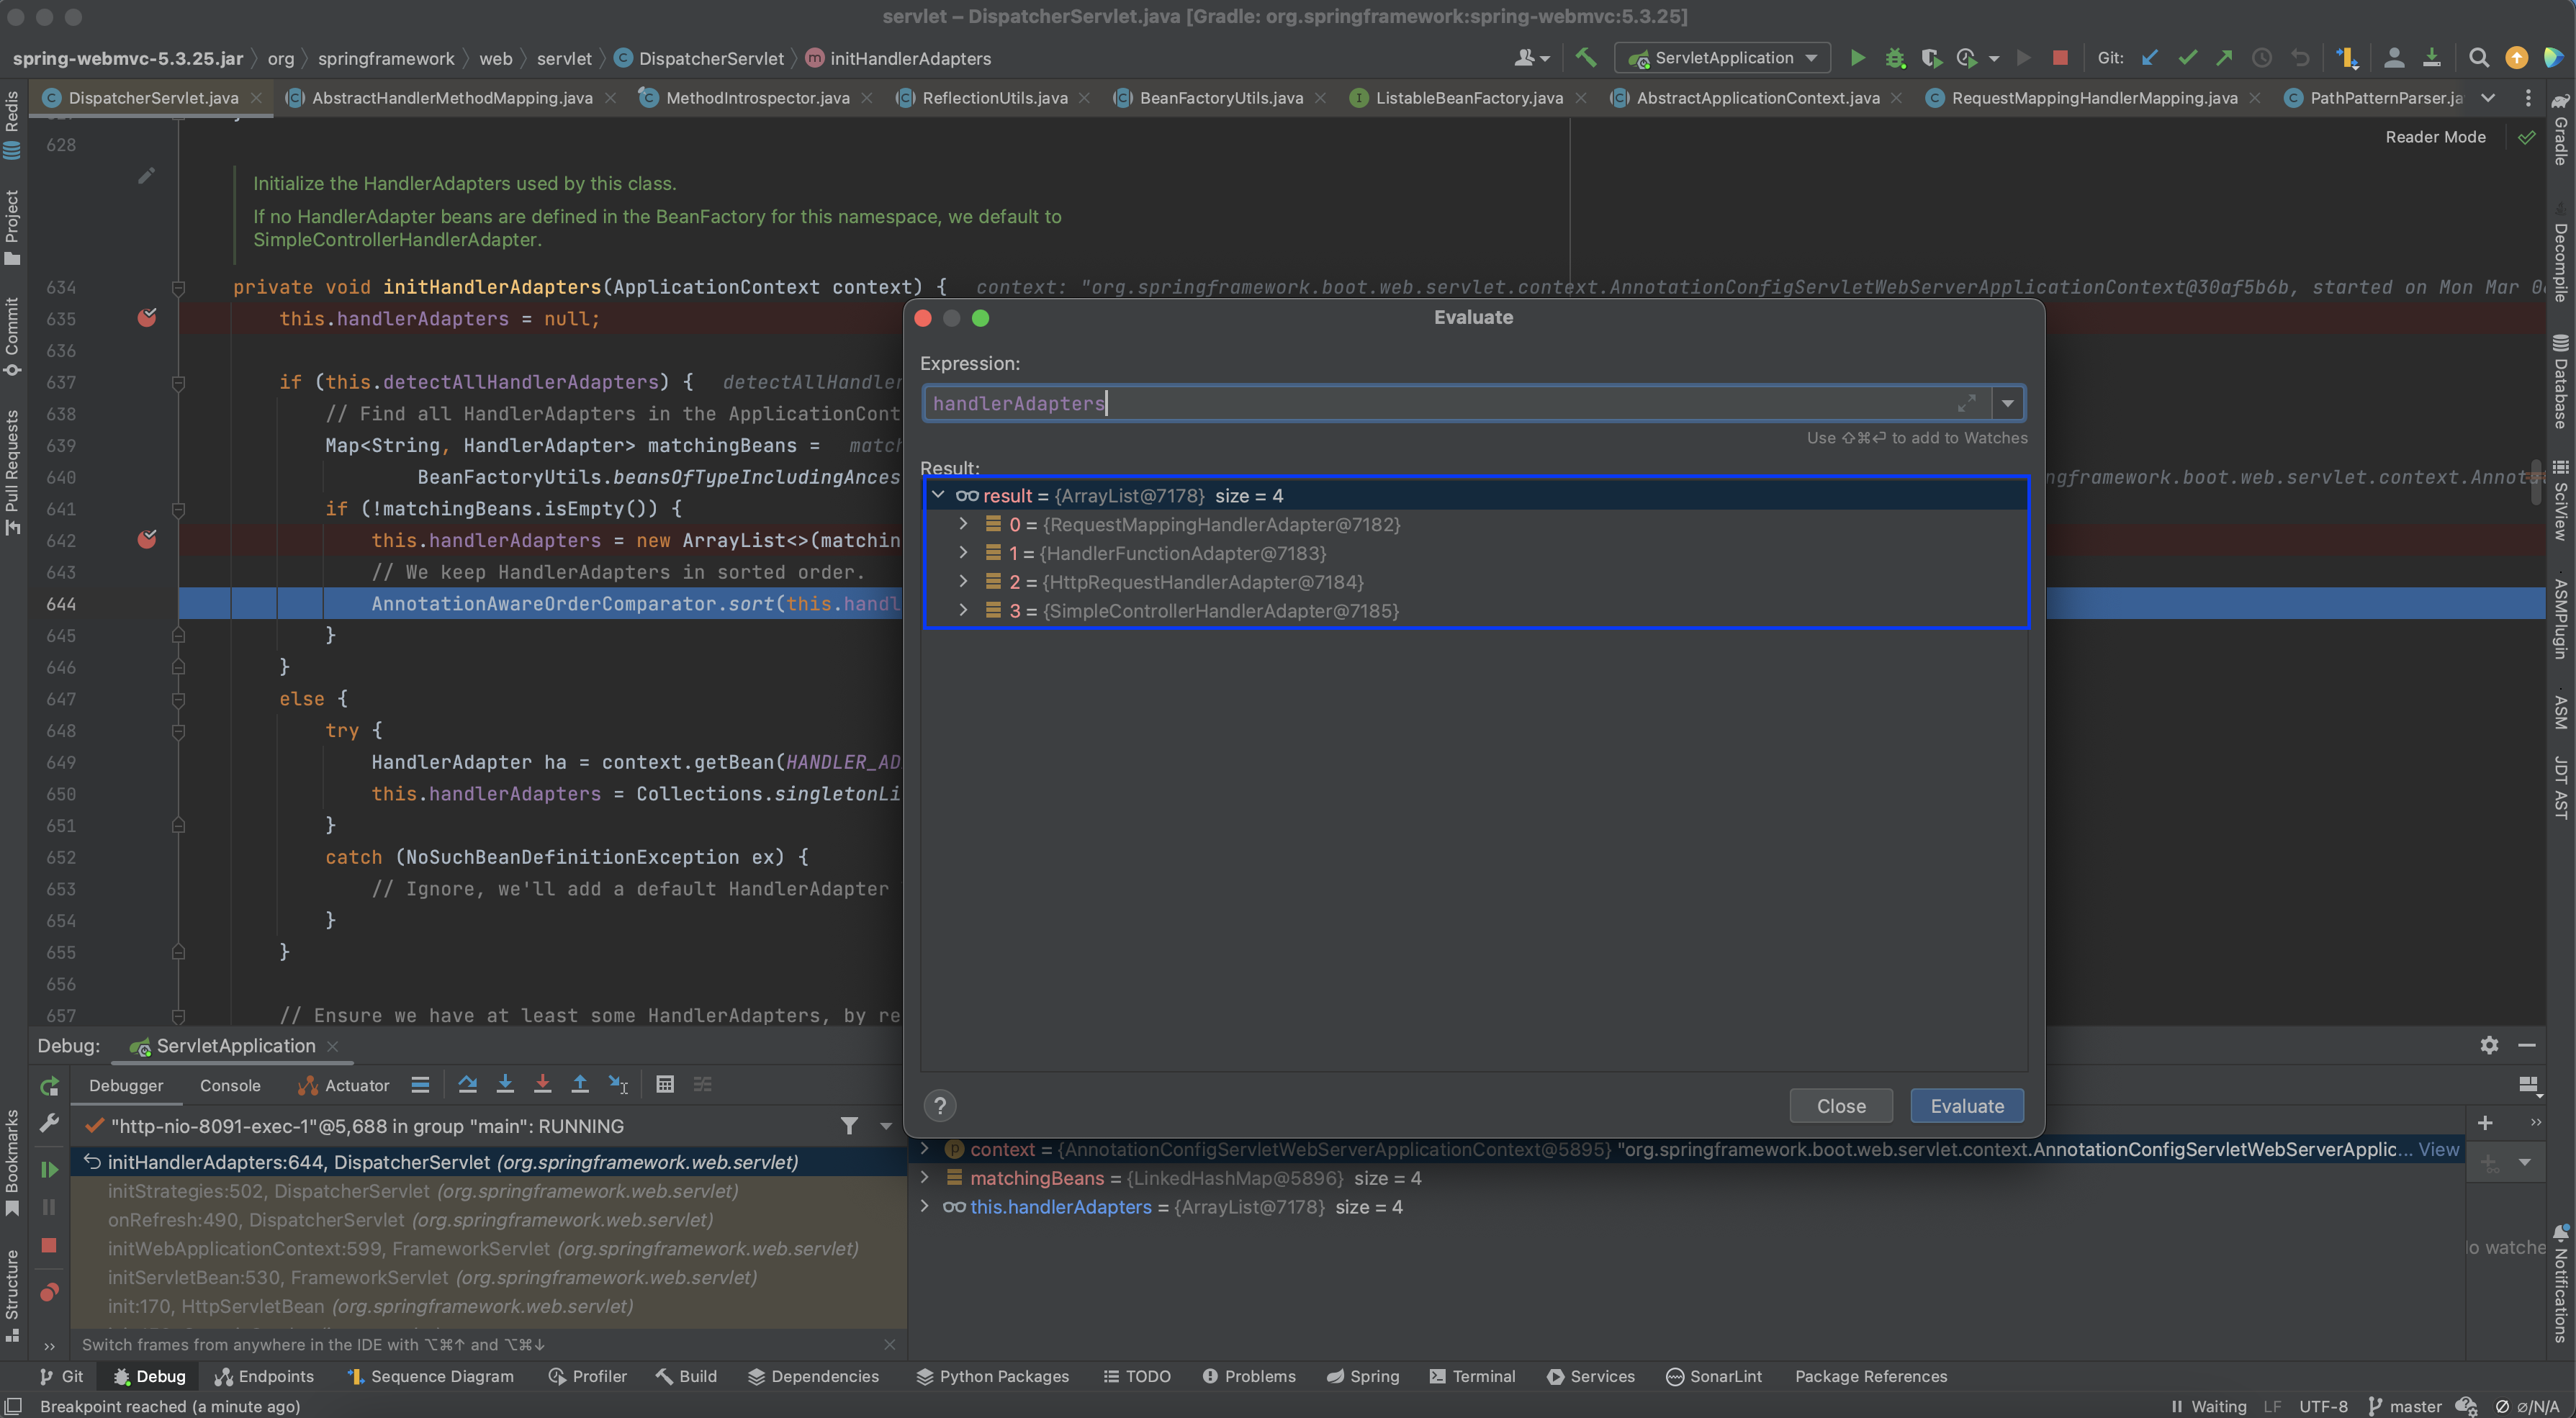Expand RequestMappingHandlerAdapter result node
The image size is (2576, 1418).
pos(963,524)
